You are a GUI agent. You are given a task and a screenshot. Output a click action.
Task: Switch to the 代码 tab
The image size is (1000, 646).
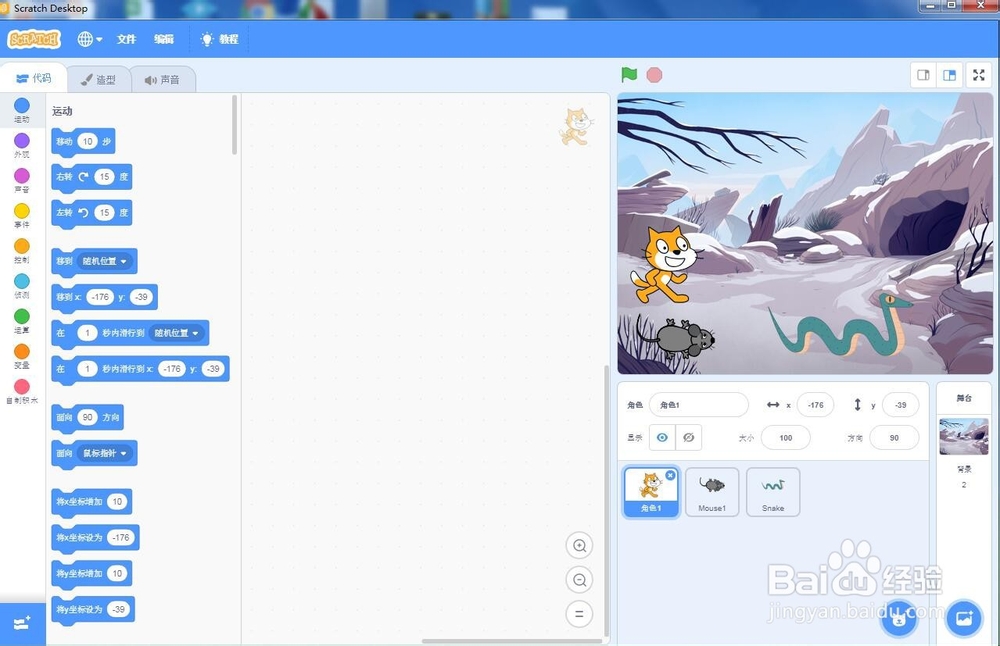coord(34,78)
